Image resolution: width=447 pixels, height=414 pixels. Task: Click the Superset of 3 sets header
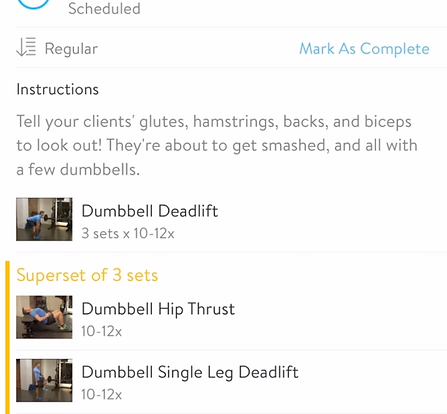[87, 275]
